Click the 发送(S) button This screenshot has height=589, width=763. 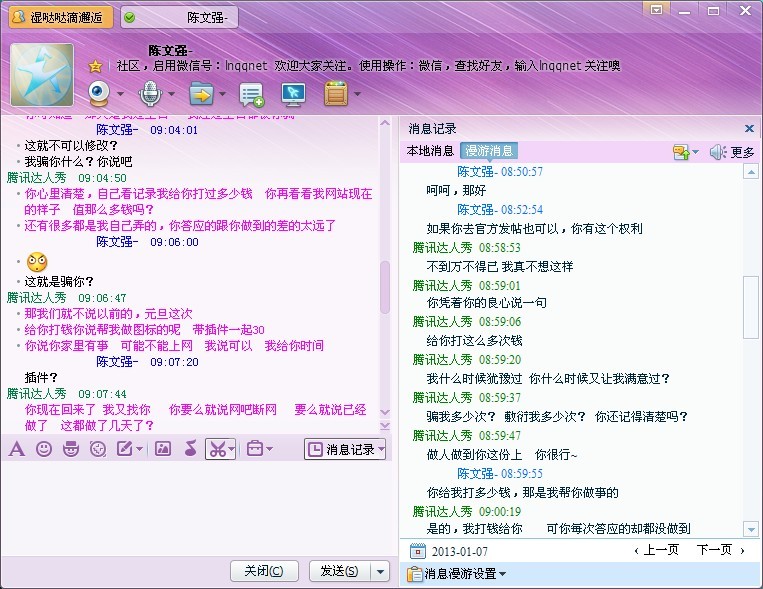pyautogui.click(x=340, y=571)
